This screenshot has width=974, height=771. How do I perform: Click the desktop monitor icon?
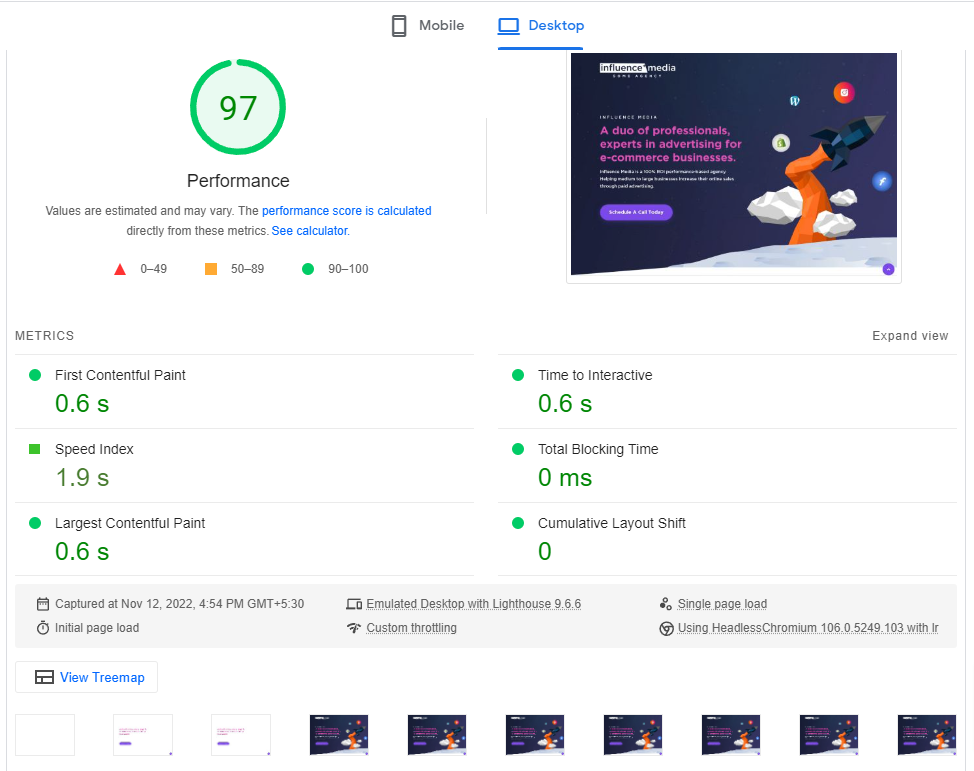[x=508, y=26]
